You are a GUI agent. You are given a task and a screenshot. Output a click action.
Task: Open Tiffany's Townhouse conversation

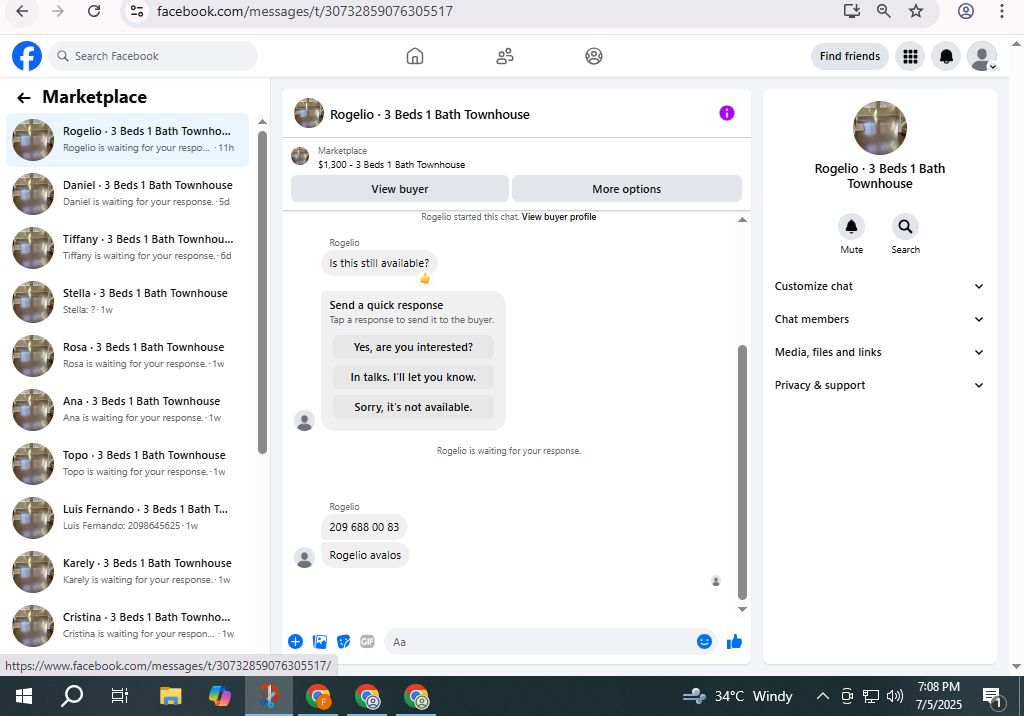(x=127, y=248)
